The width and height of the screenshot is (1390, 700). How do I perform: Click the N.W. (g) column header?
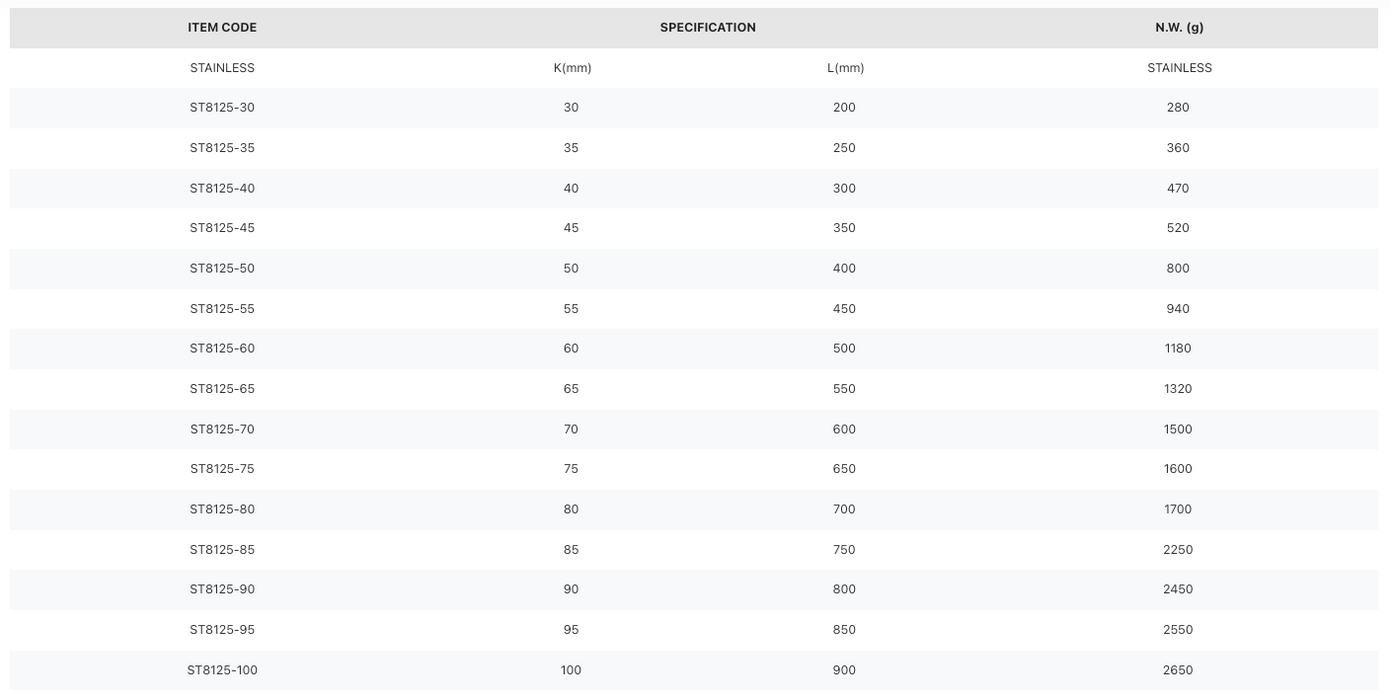(1179, 28)
